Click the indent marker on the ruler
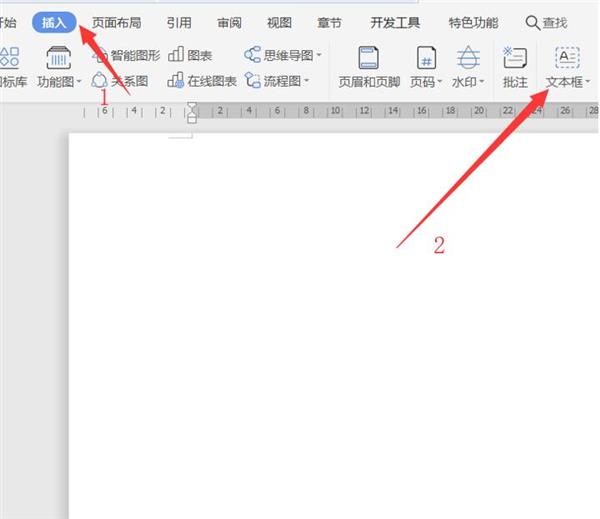This screenshot has height=519, width=600. coord(192,113)
